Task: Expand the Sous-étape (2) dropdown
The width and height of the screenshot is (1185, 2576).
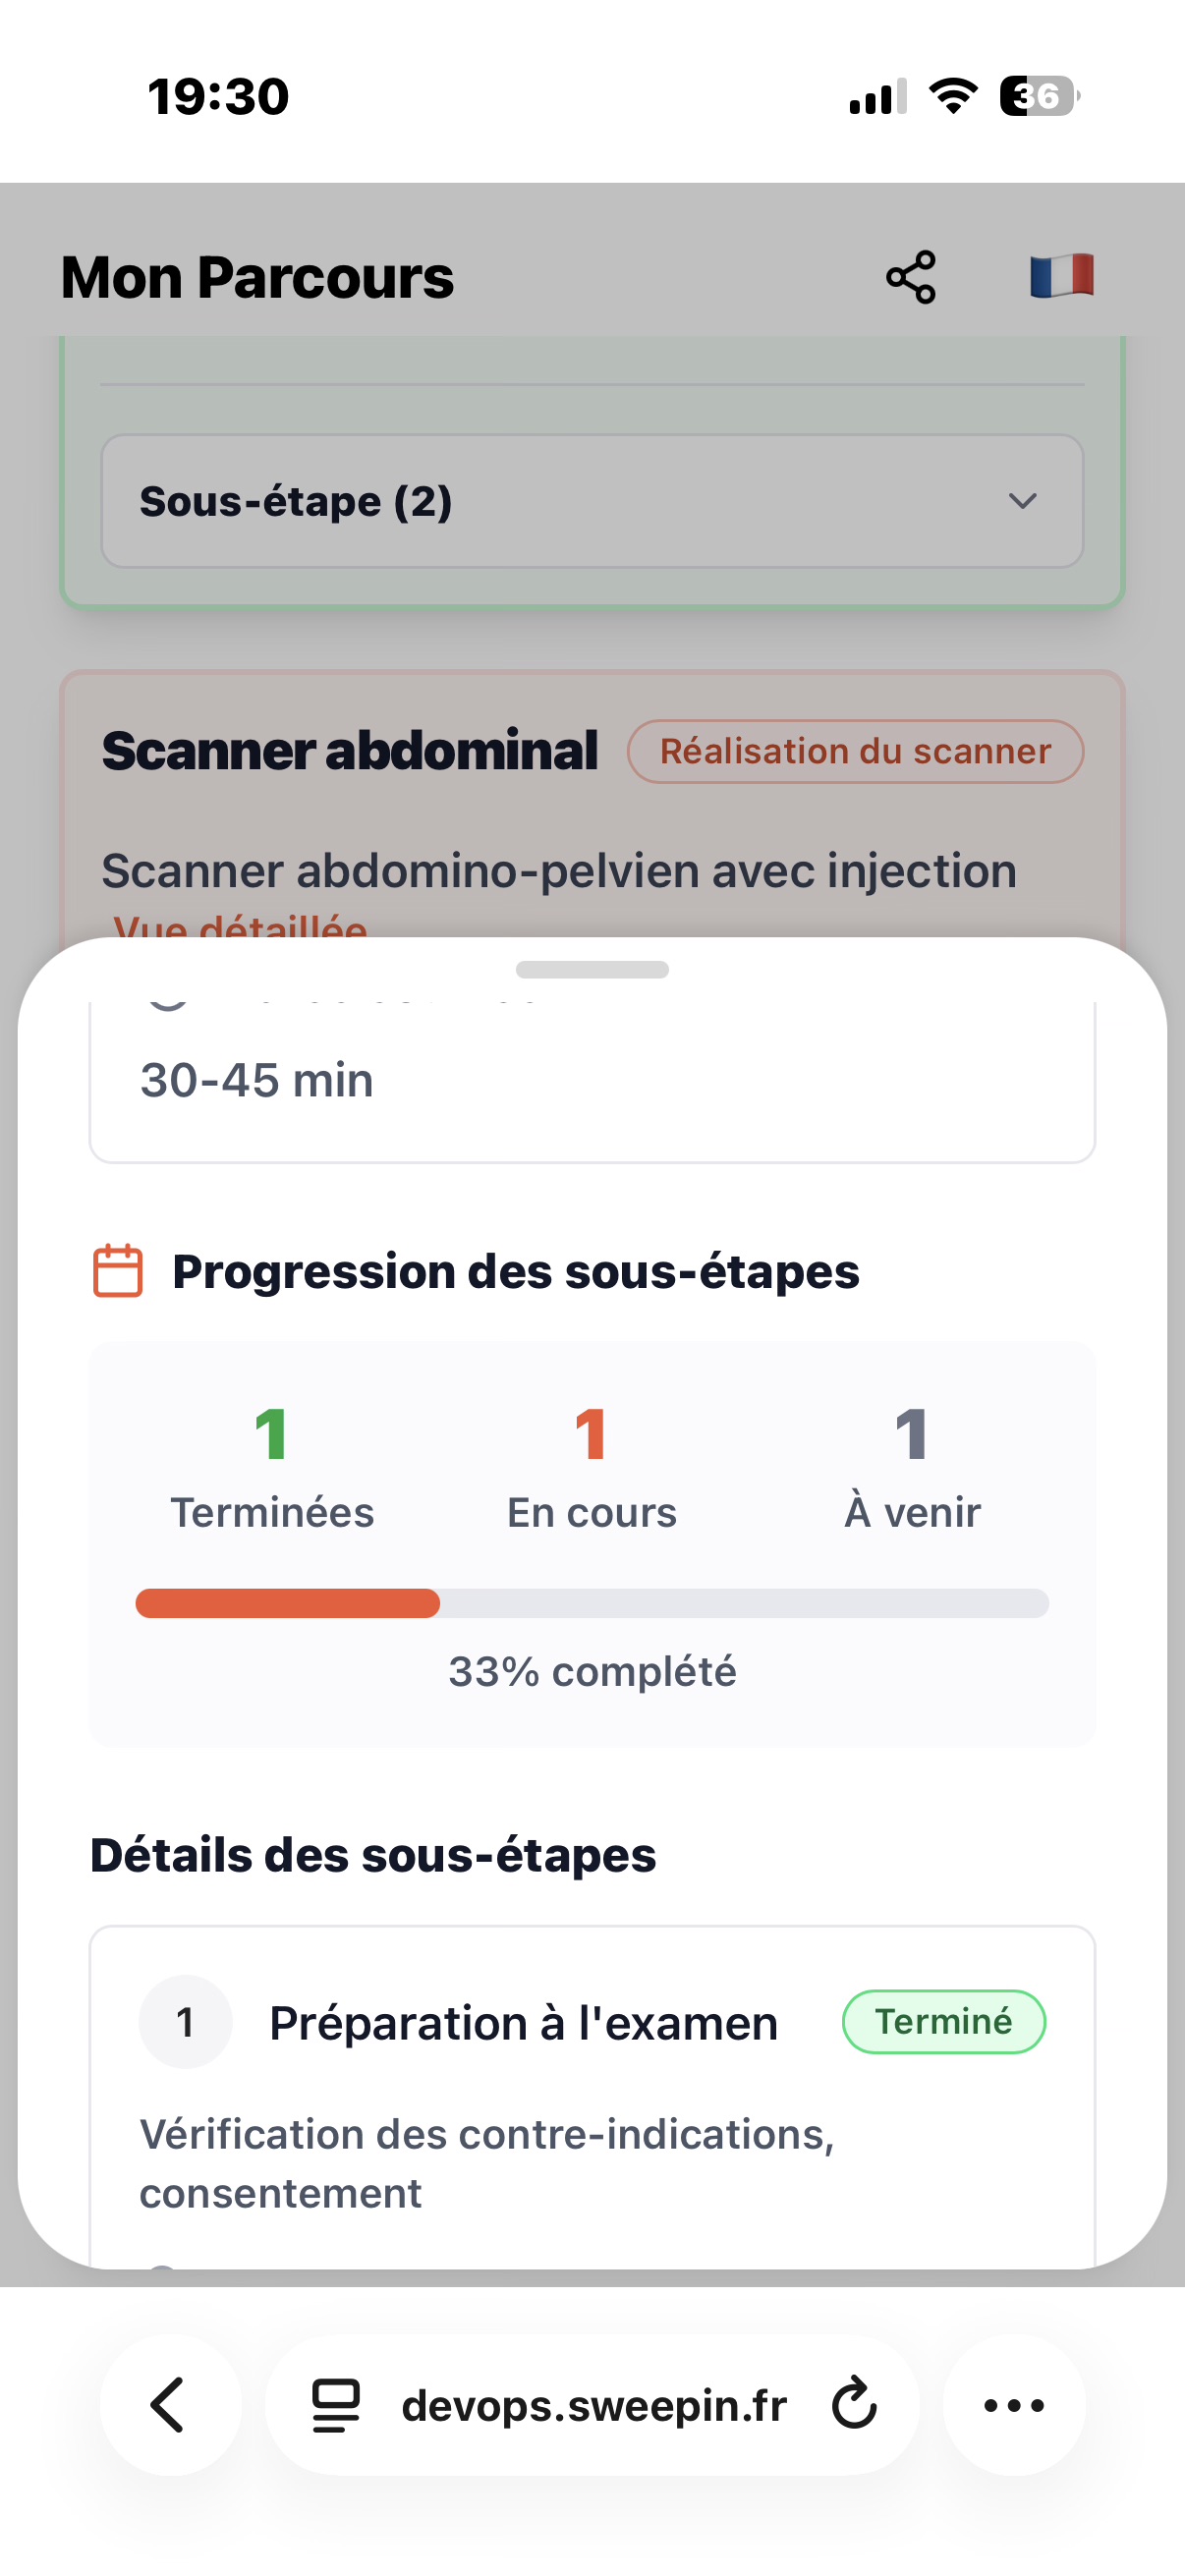Action: pyautogui.click(x=592, y=501)
